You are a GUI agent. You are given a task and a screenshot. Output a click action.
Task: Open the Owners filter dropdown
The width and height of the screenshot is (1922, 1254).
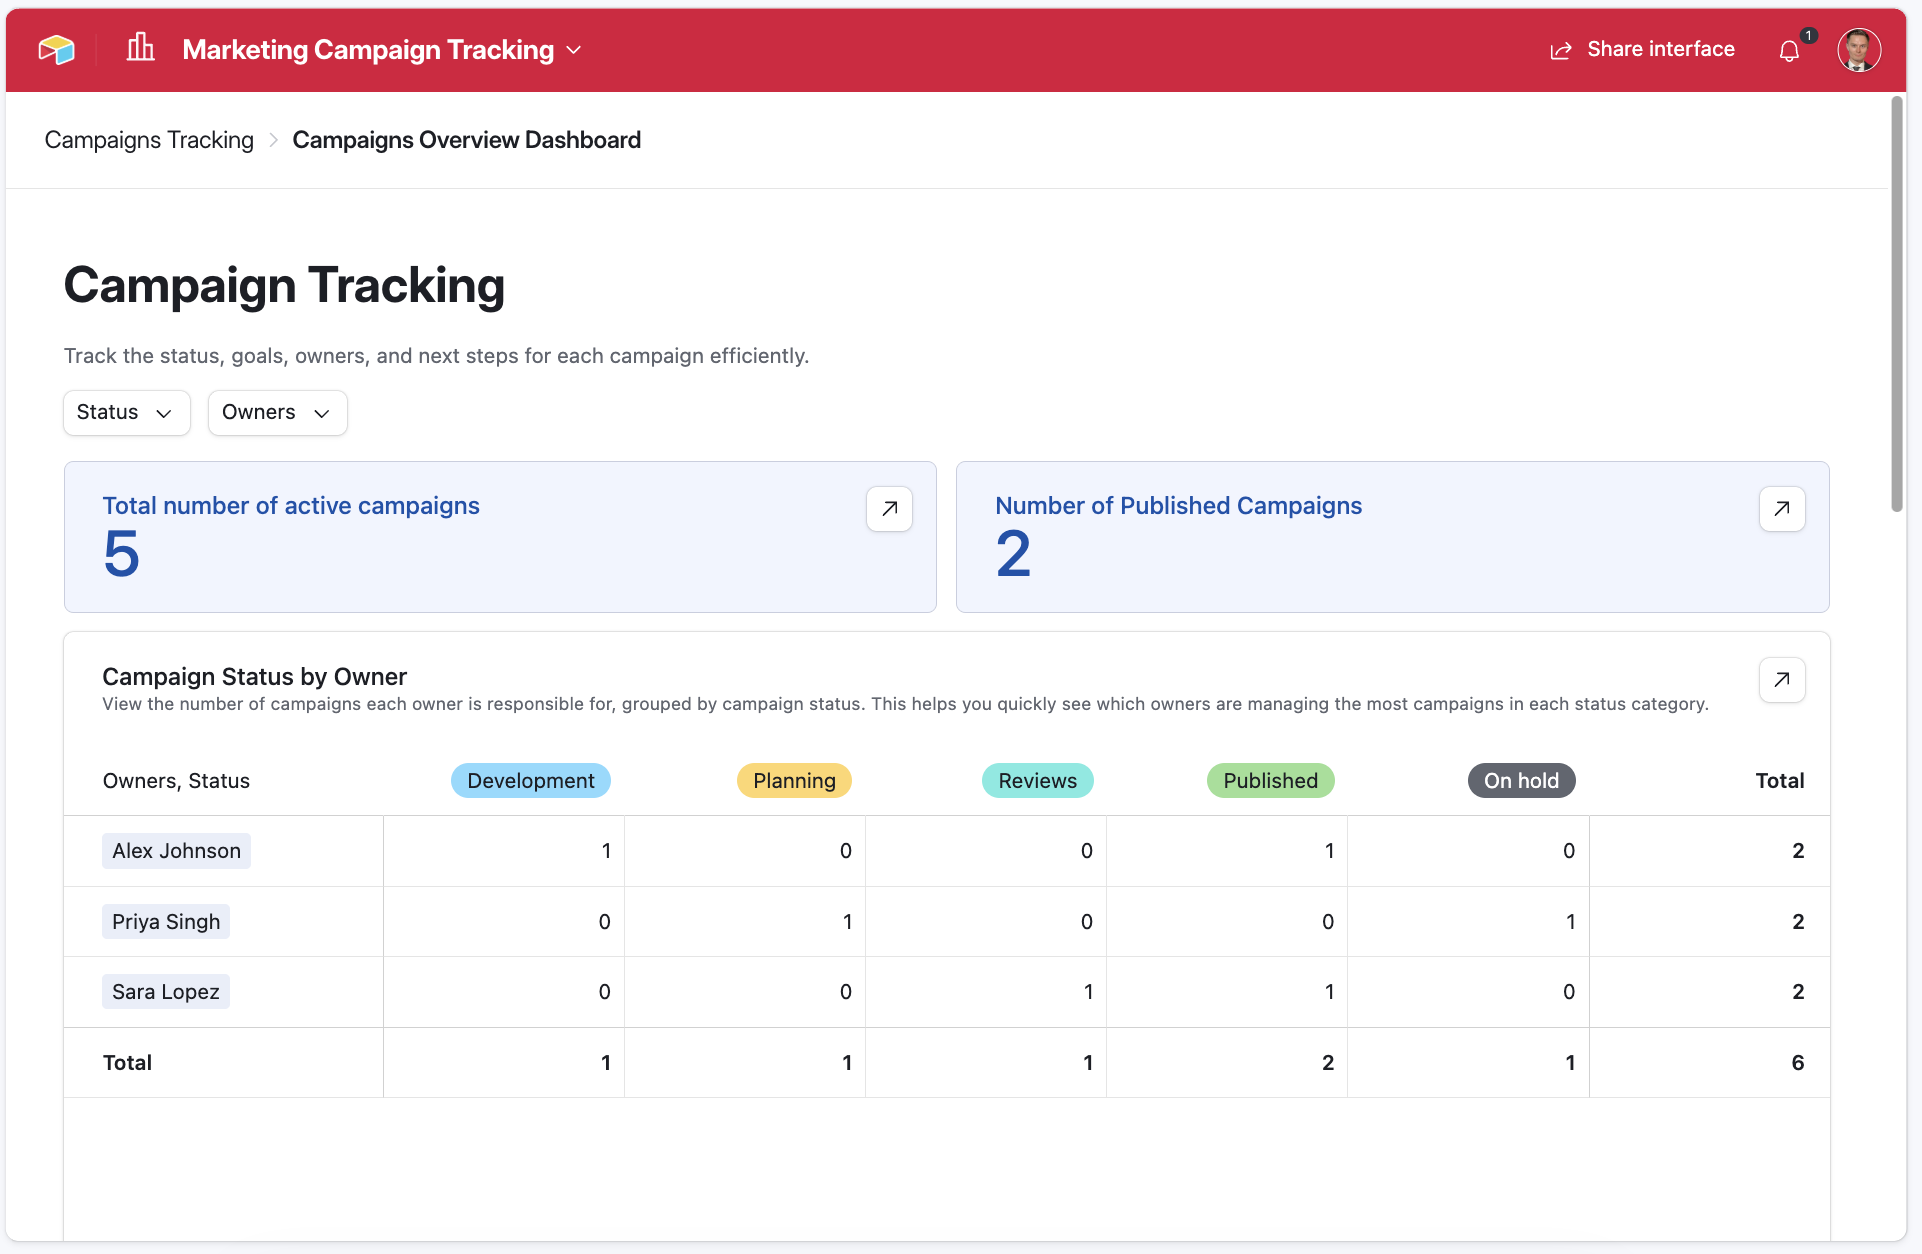tap(278, 413)
